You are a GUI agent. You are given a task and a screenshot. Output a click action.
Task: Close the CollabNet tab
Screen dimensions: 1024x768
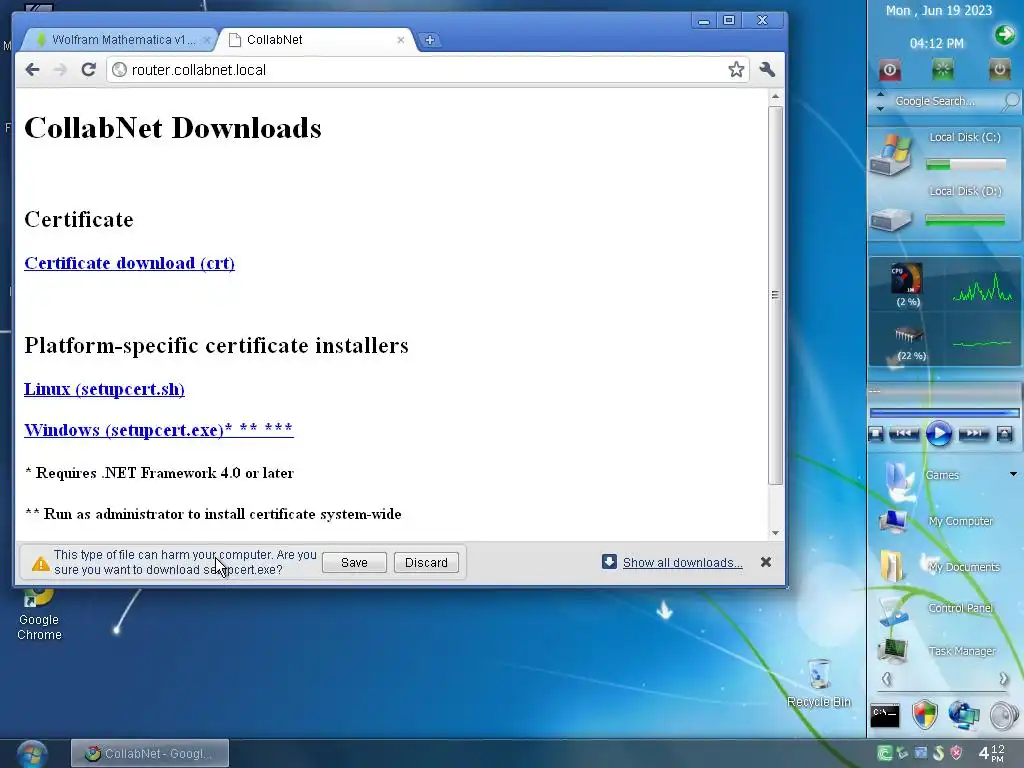[x=401, y=40]
